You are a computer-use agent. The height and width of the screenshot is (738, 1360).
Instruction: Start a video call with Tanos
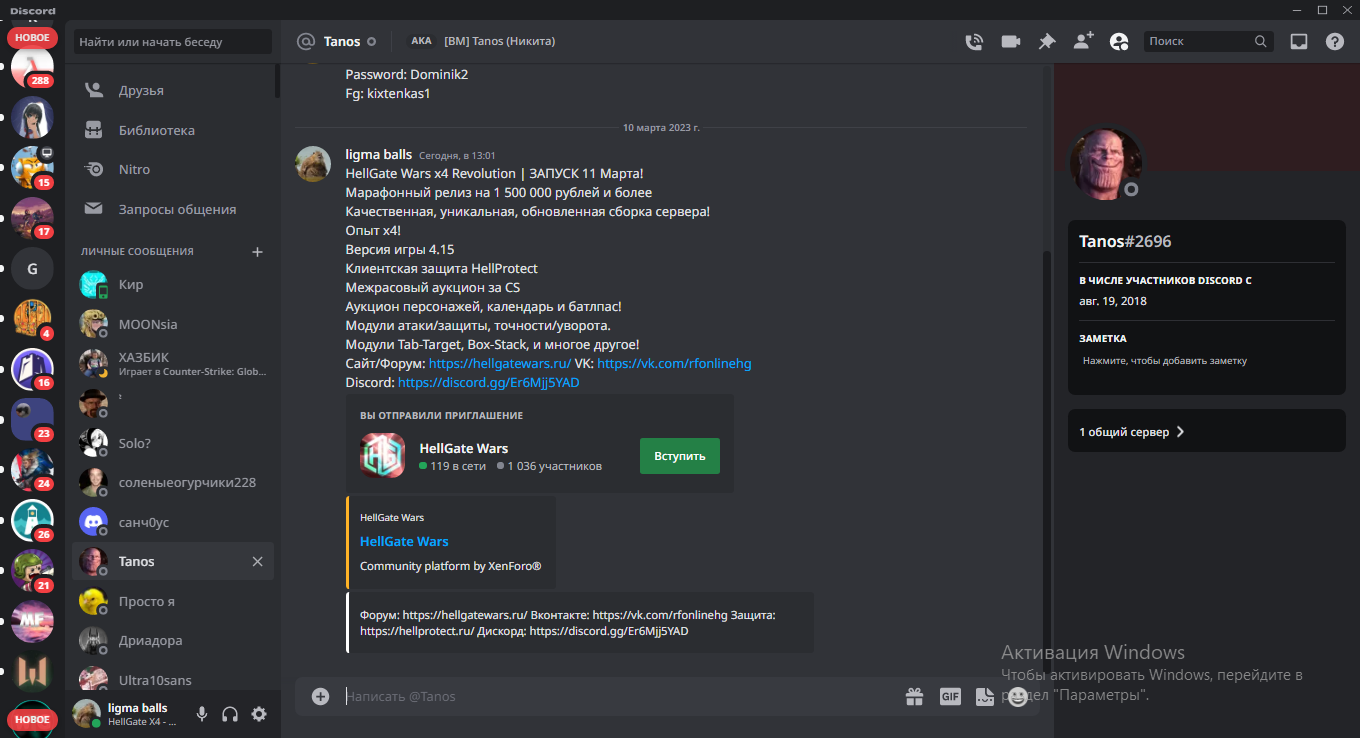pos(1010,42)
